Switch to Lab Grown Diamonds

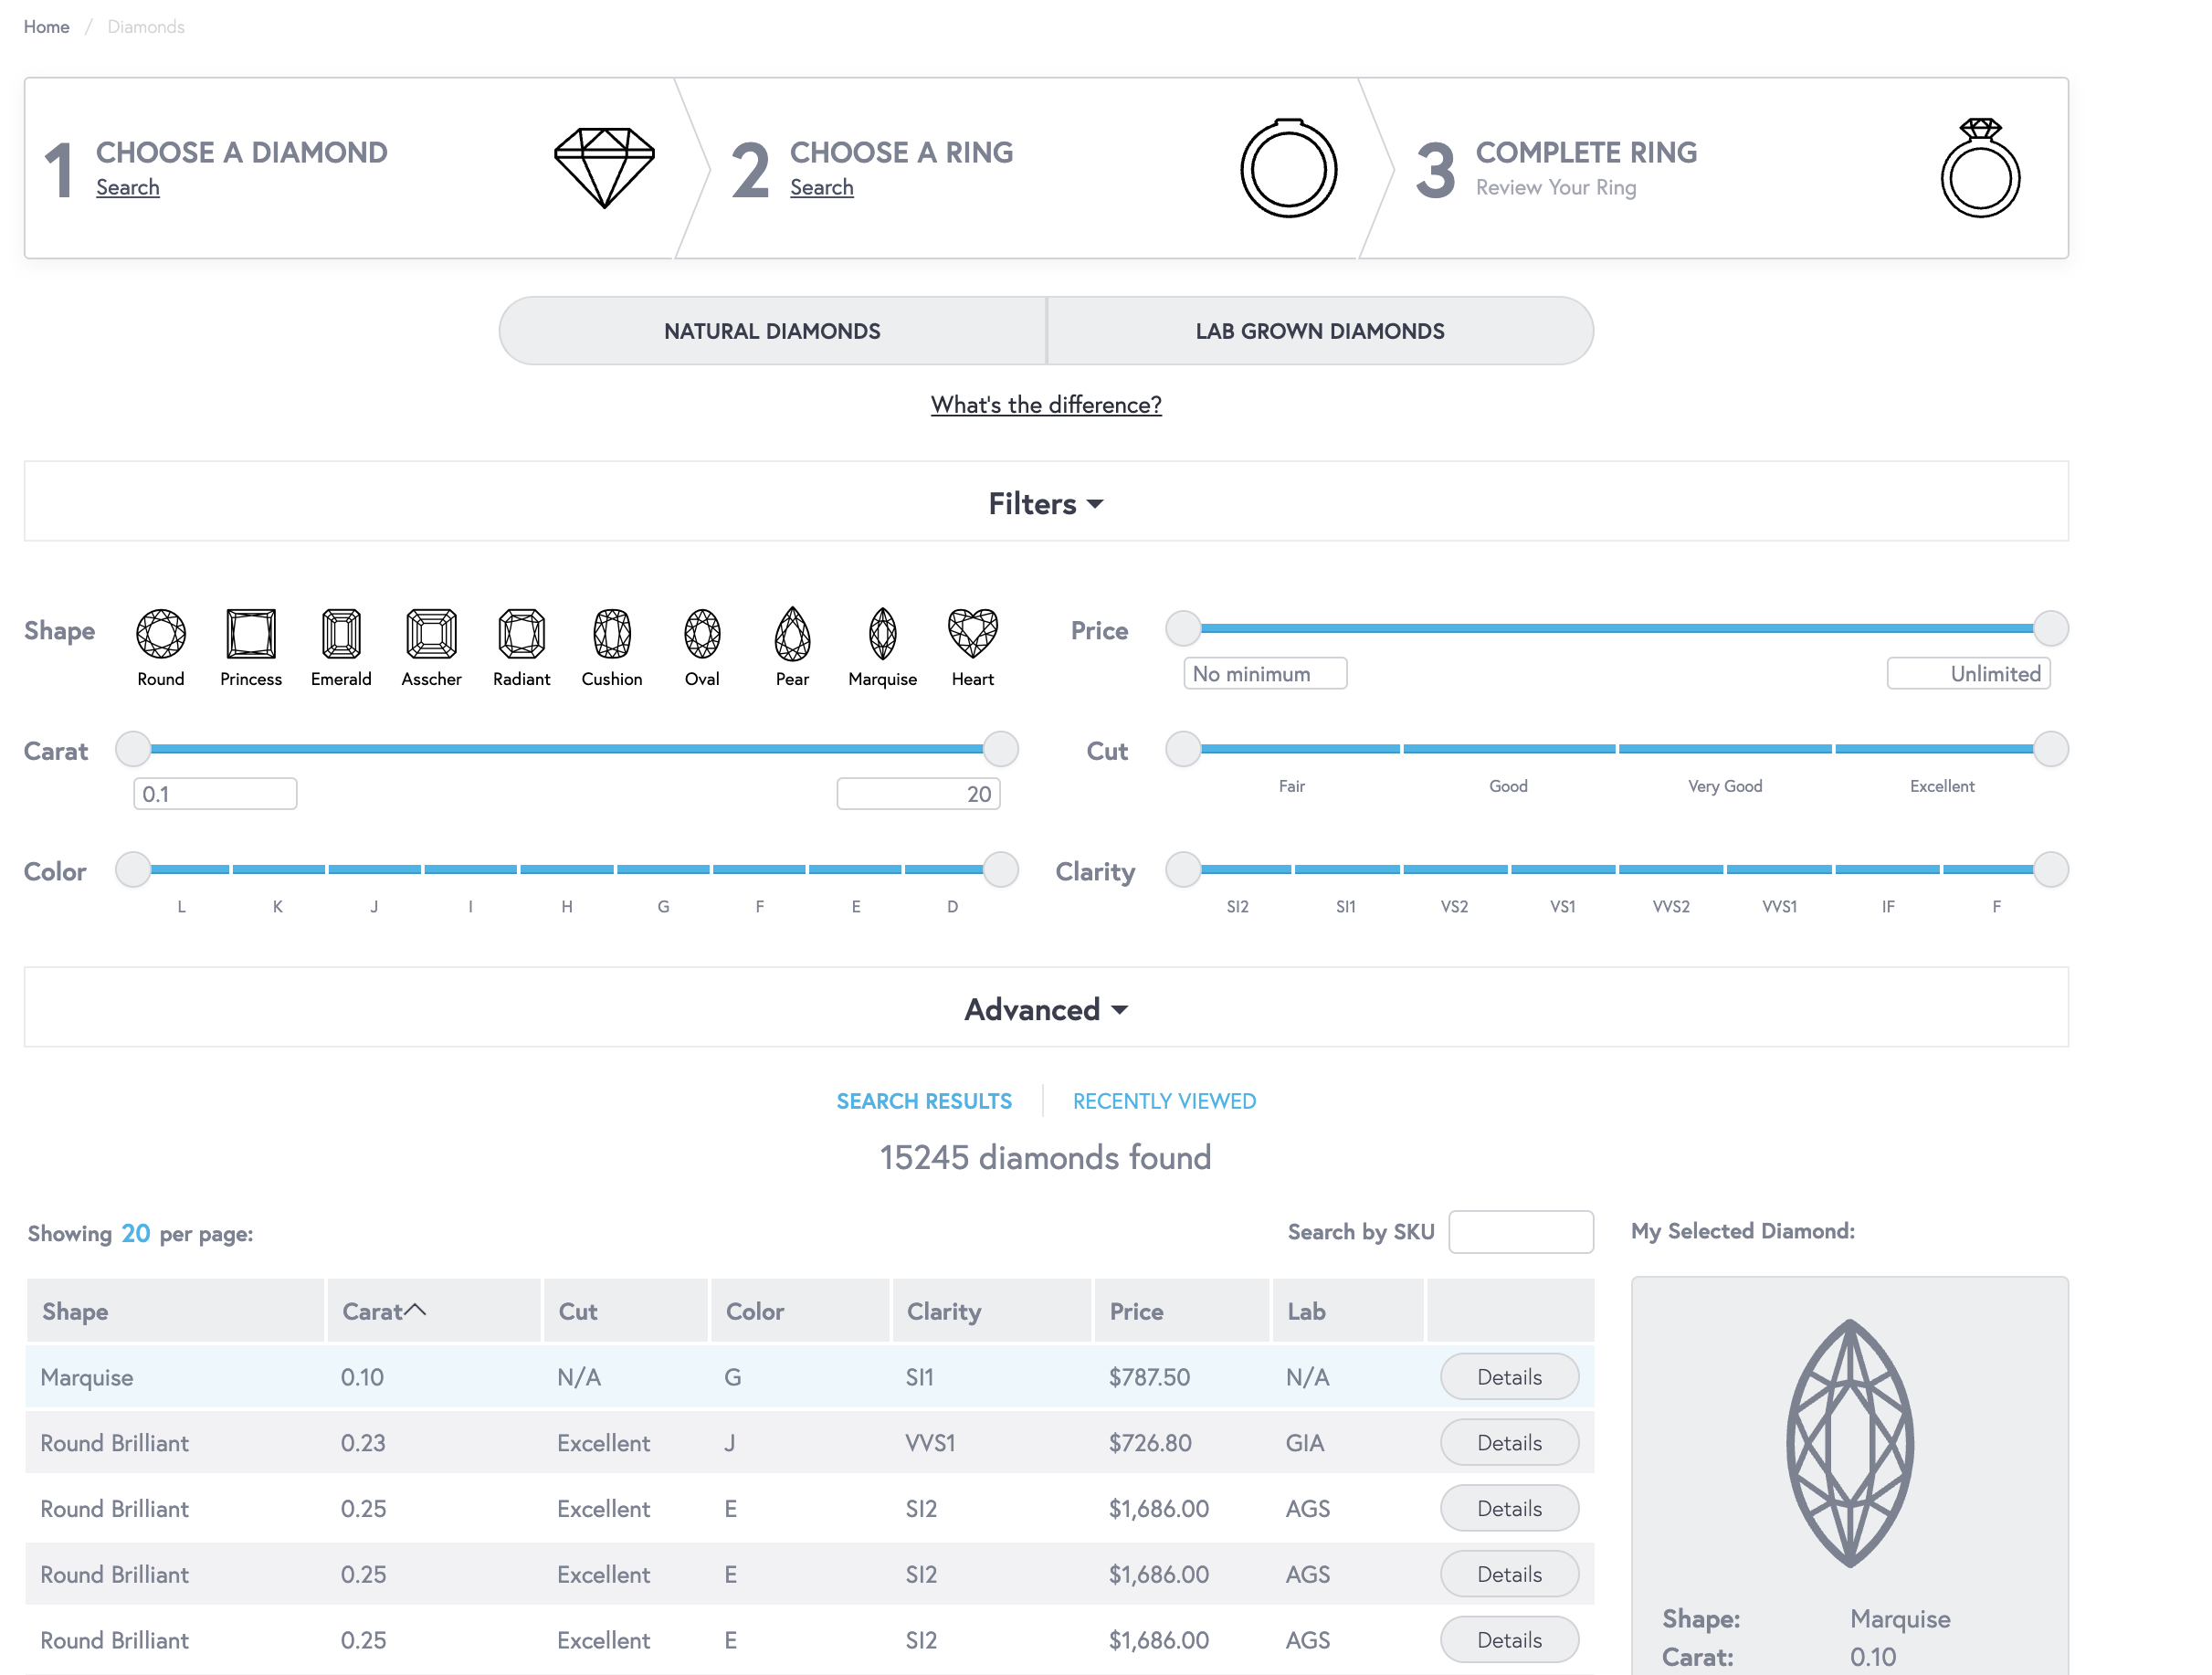1319,331
